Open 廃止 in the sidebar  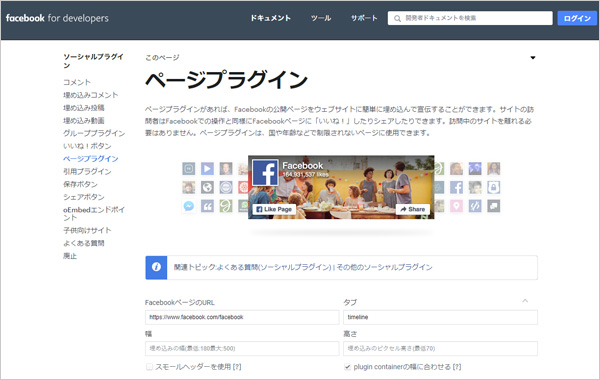pyautogui.click(x=70, y=256)
